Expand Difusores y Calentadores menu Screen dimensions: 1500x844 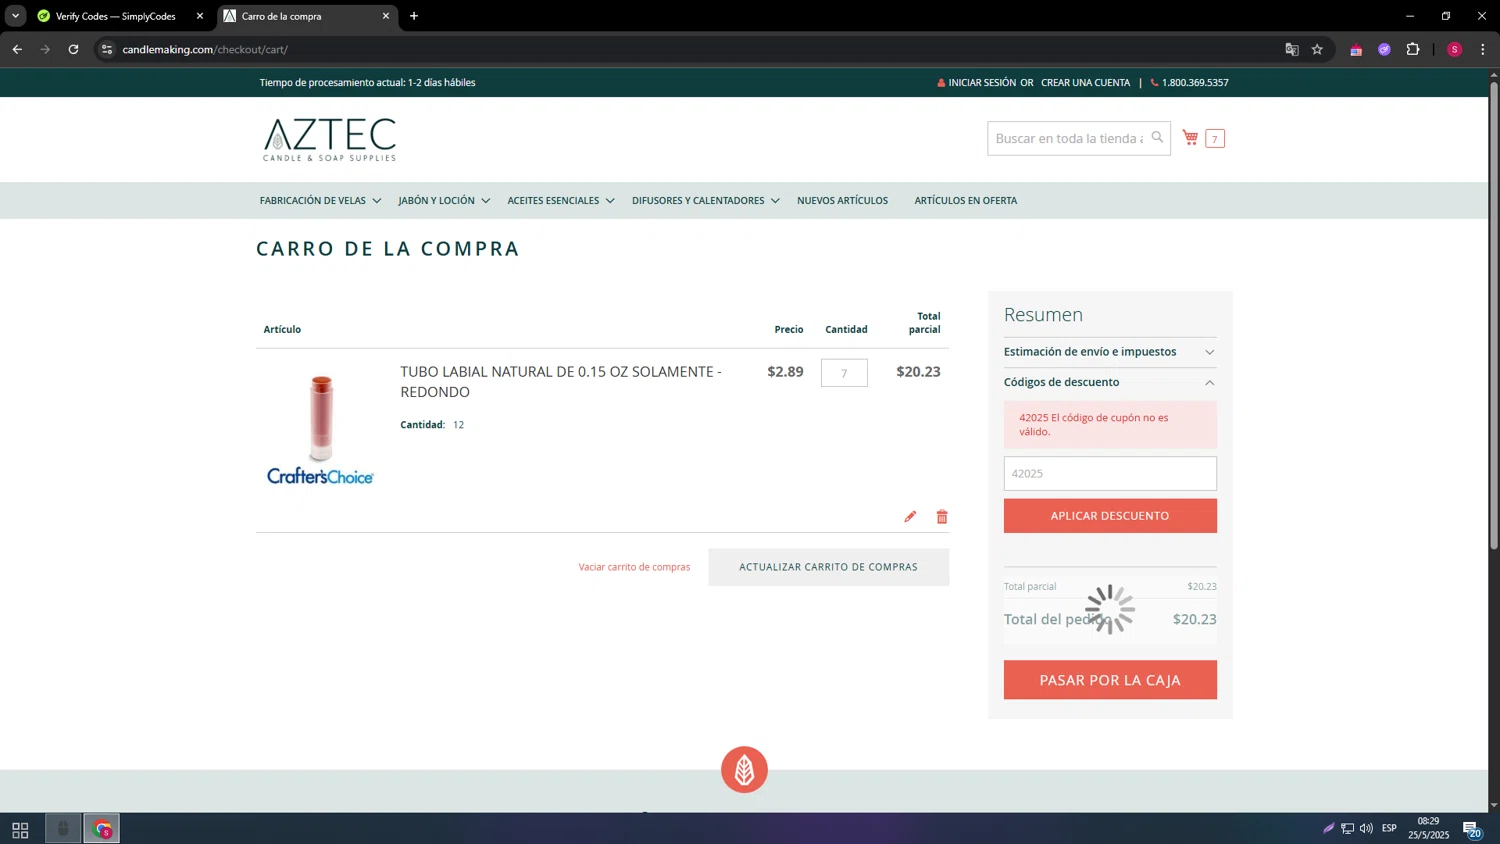point(705,201)
